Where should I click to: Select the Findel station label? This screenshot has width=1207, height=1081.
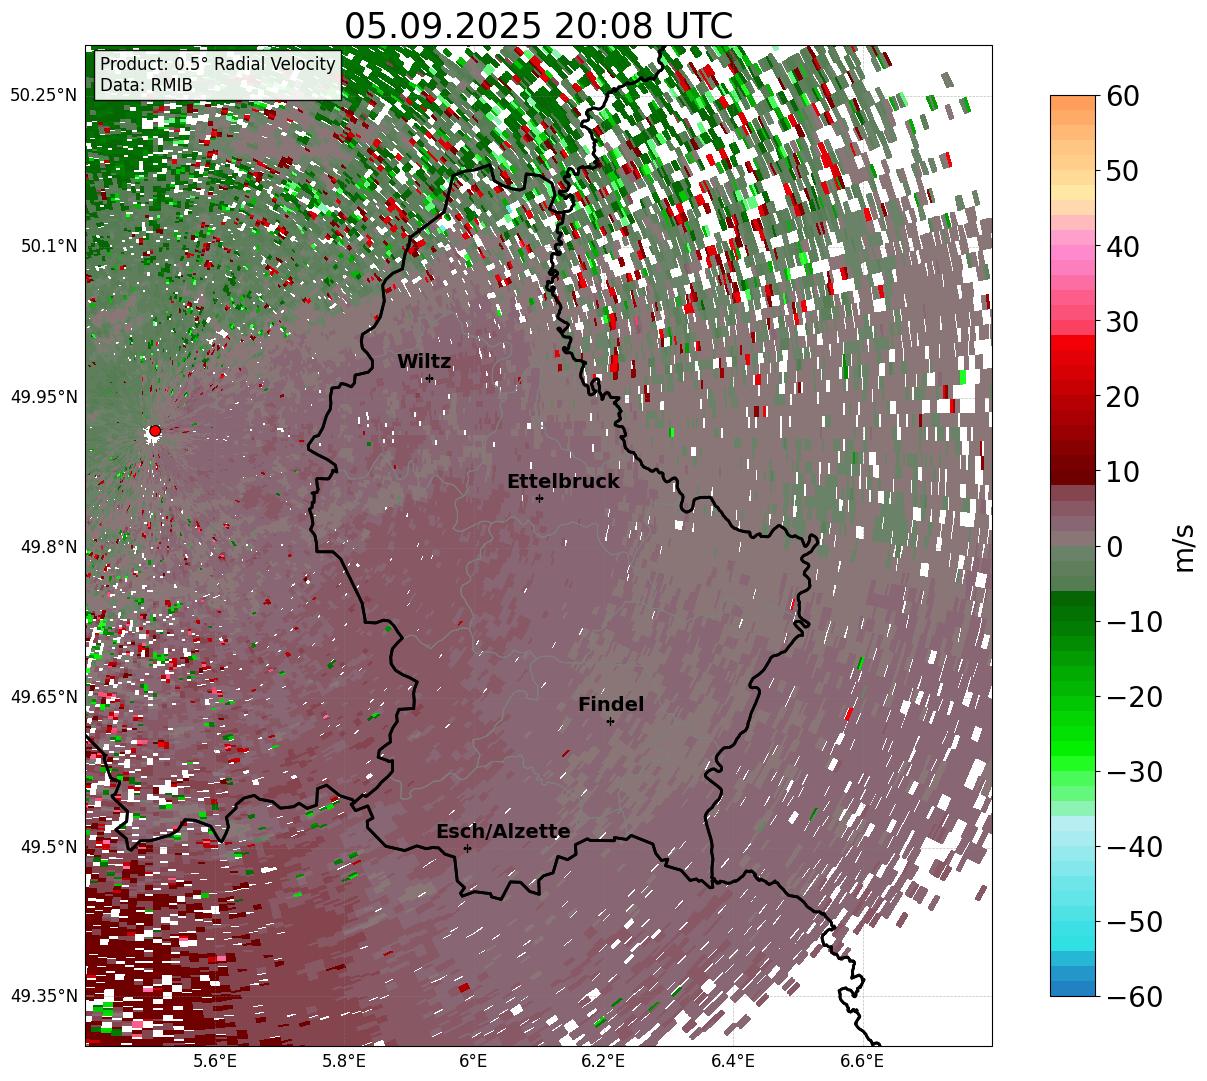tap(611, 705)
